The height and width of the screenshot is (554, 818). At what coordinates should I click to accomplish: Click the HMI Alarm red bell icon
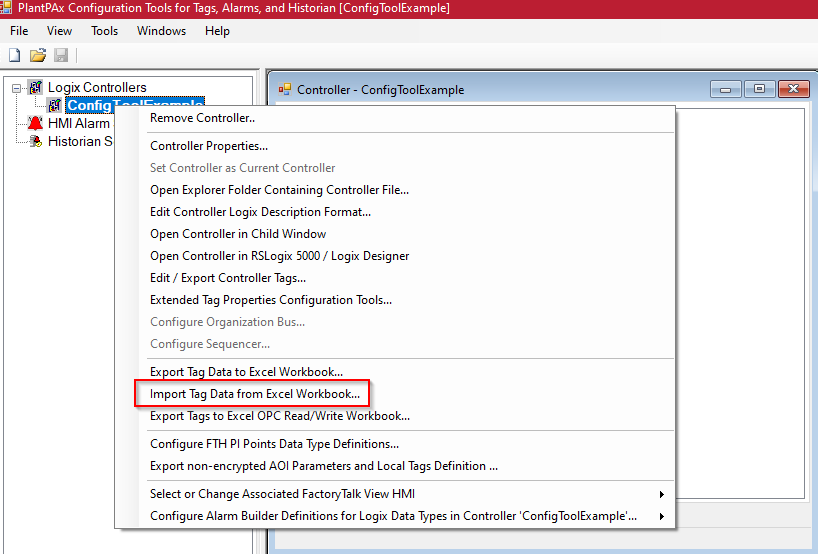click(35, 123)
